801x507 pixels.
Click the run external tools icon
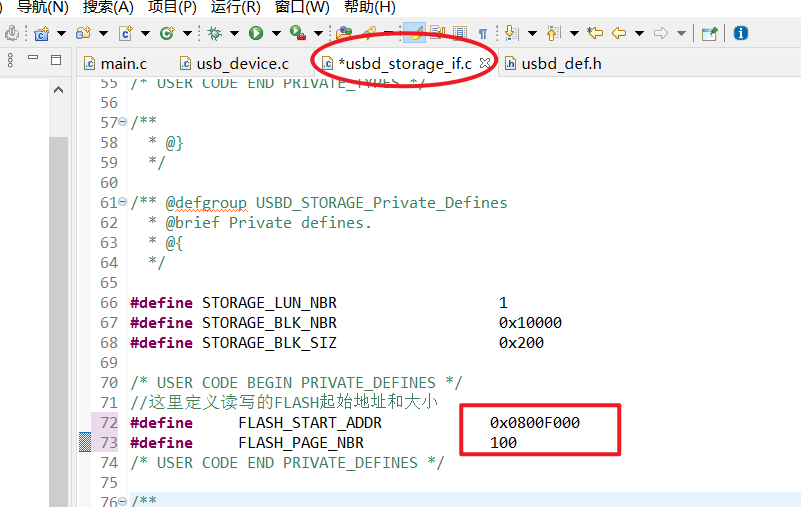[297, 33]
